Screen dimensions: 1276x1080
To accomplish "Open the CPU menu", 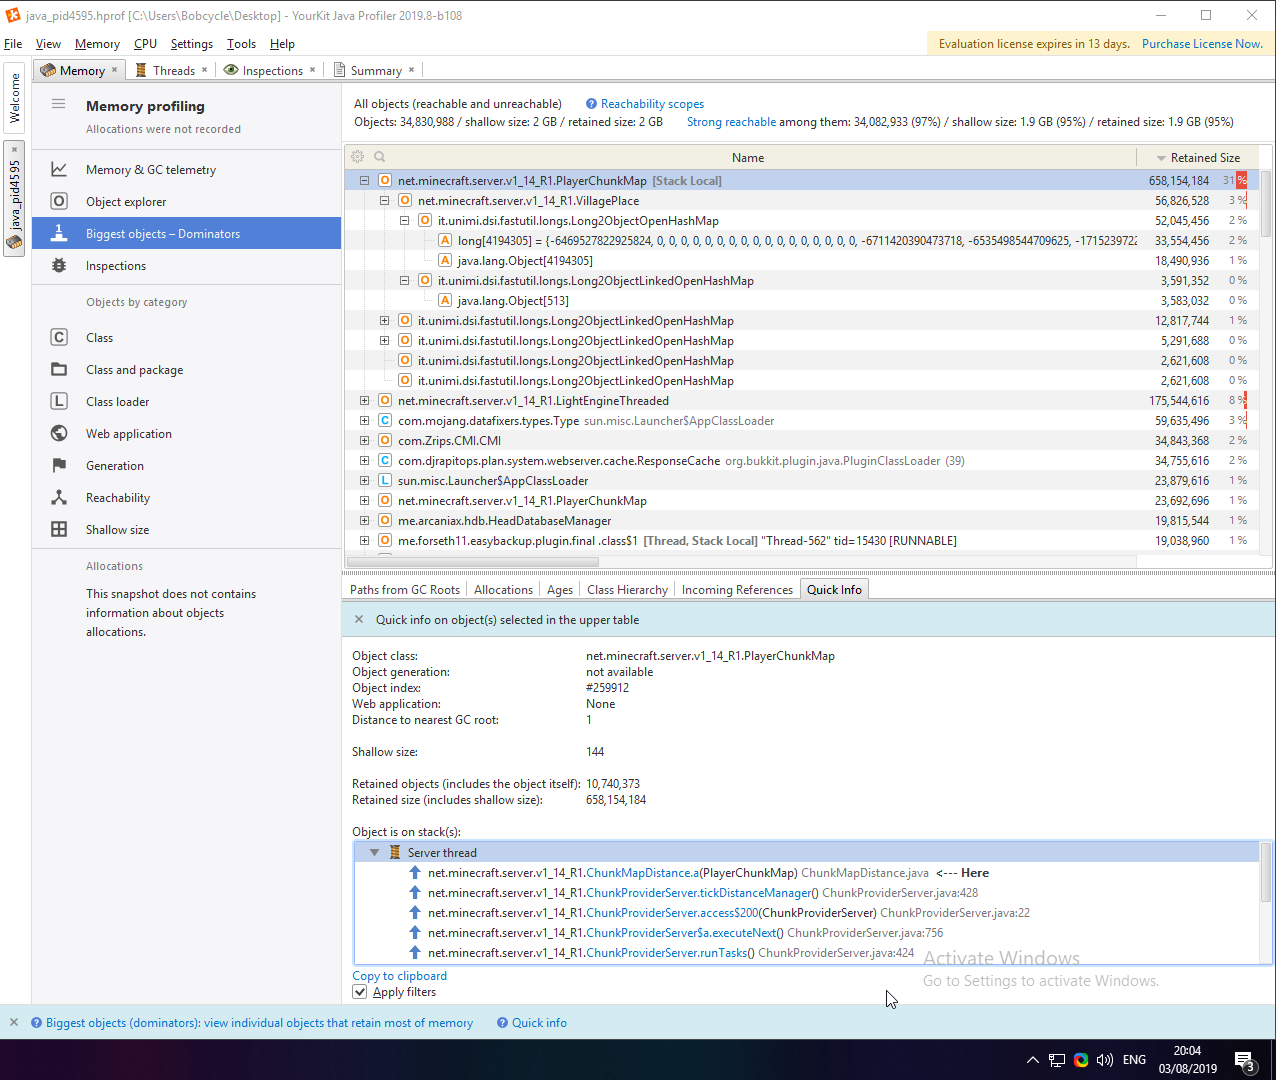I will pos(145,44).
